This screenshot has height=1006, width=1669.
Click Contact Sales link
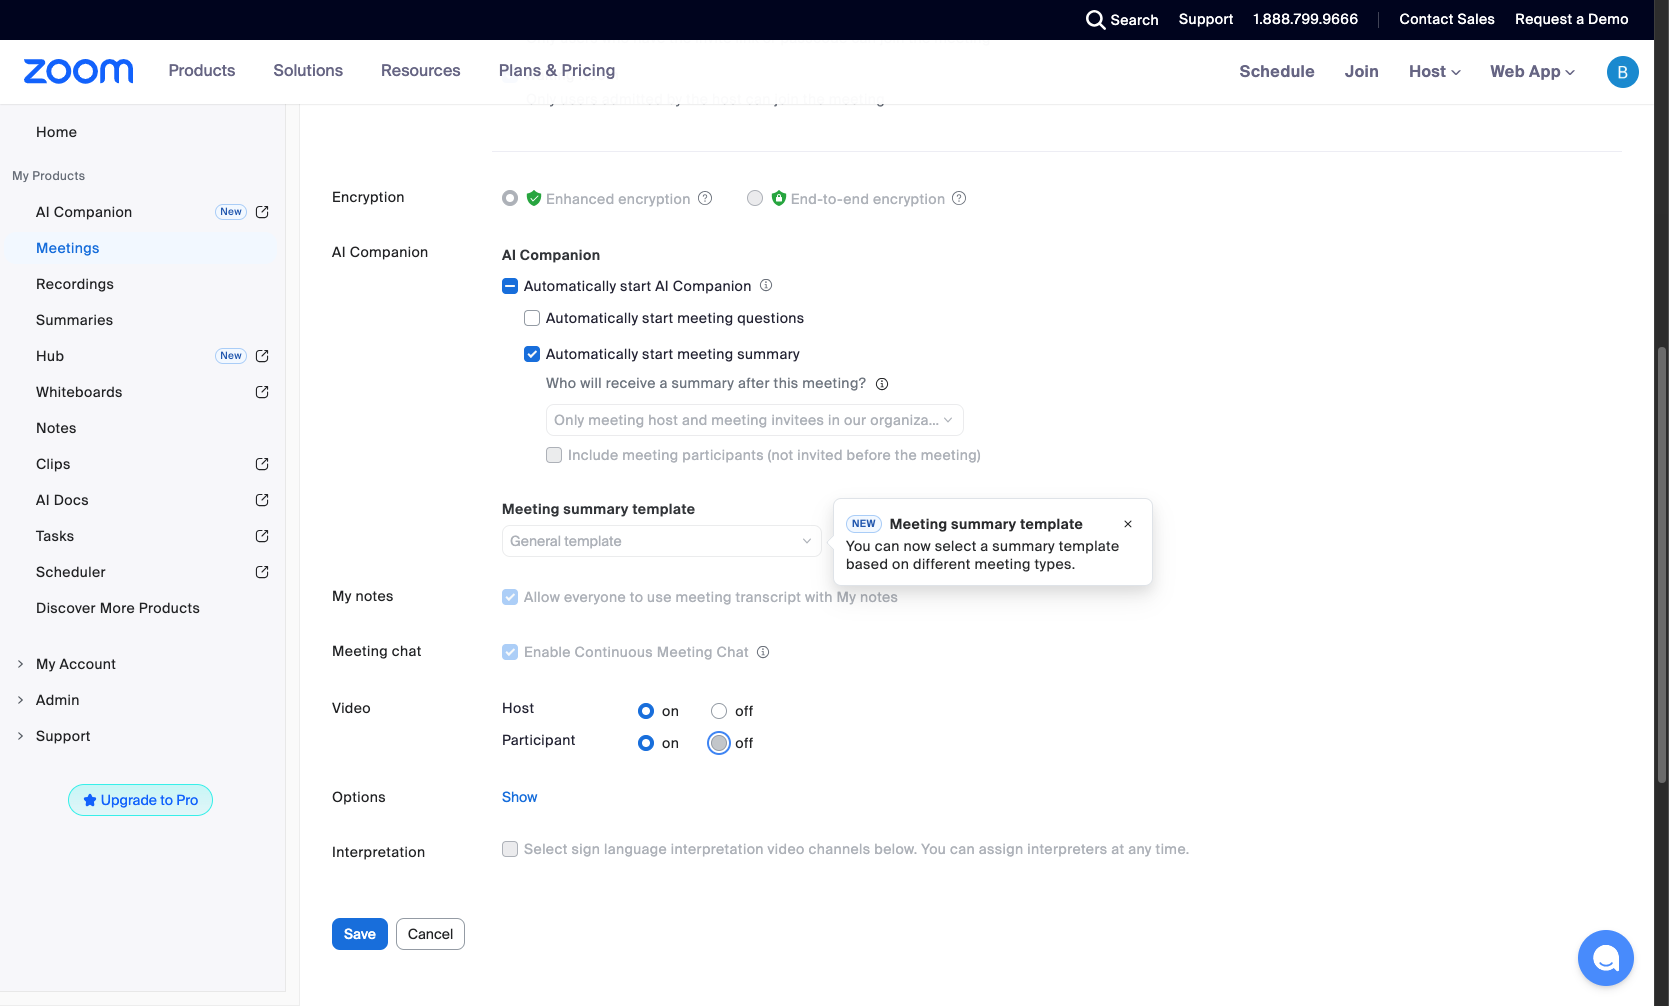(x=1447, y=19)
